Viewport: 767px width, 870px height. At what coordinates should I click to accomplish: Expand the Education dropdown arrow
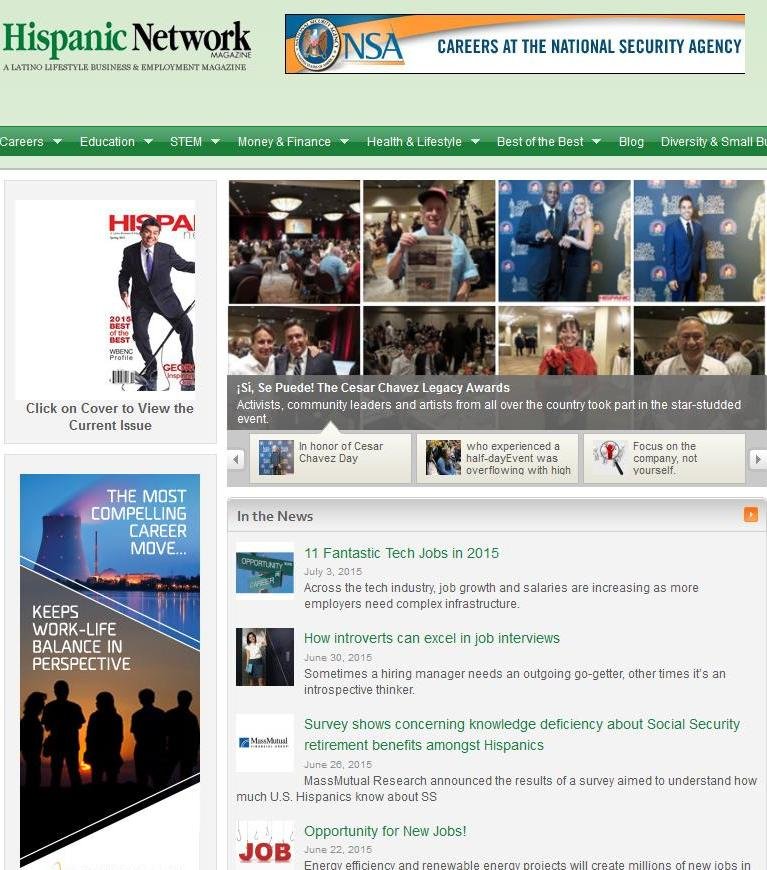click(x=148, y=141)
